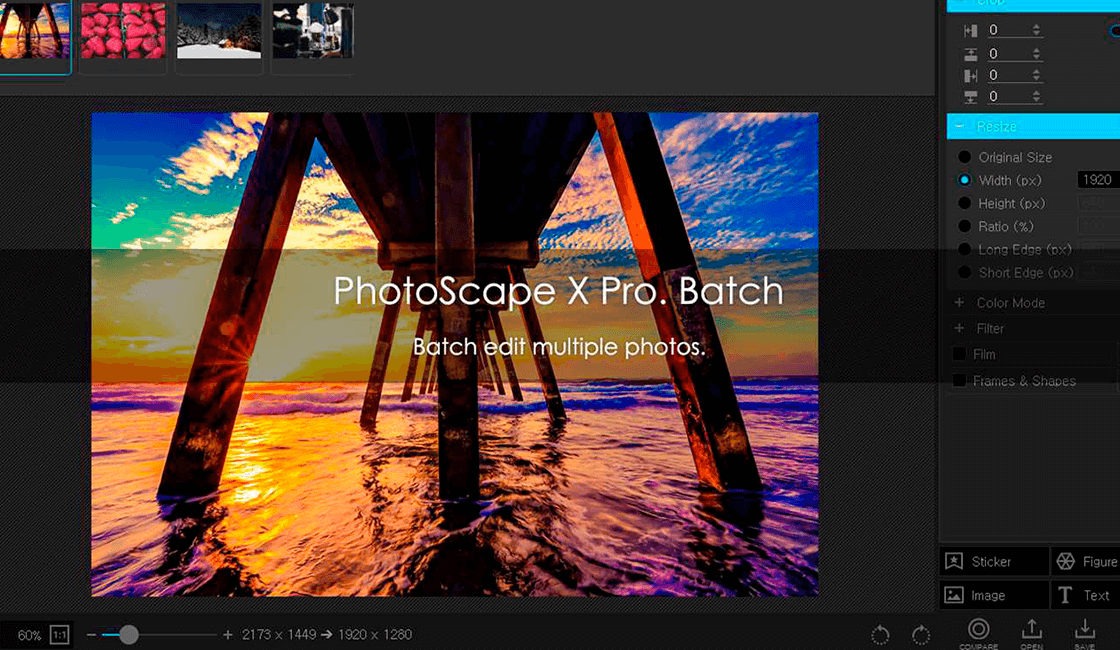Add a Sticker
Screen dimensions: 1120x650
pyautogui.click(x=994, y=561)
